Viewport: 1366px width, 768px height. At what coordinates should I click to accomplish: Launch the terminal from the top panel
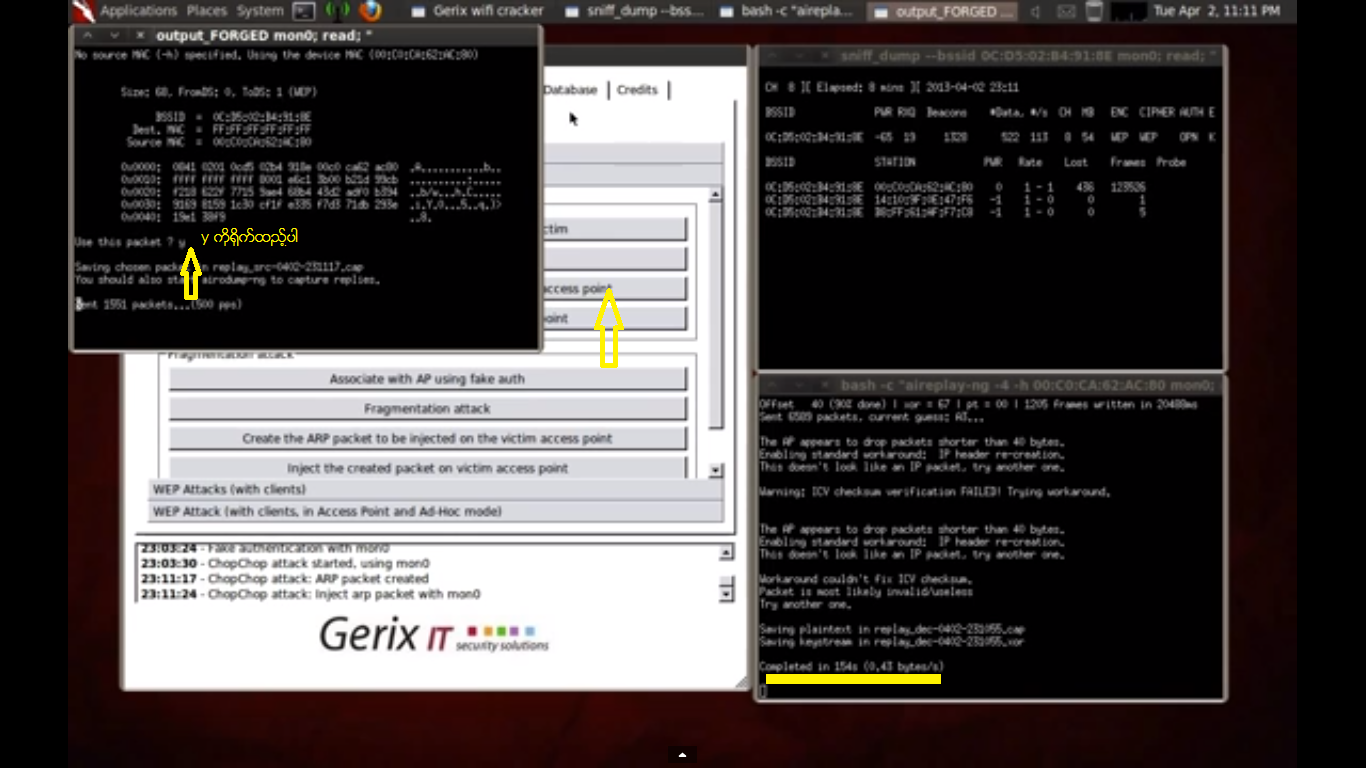[303, 11]
